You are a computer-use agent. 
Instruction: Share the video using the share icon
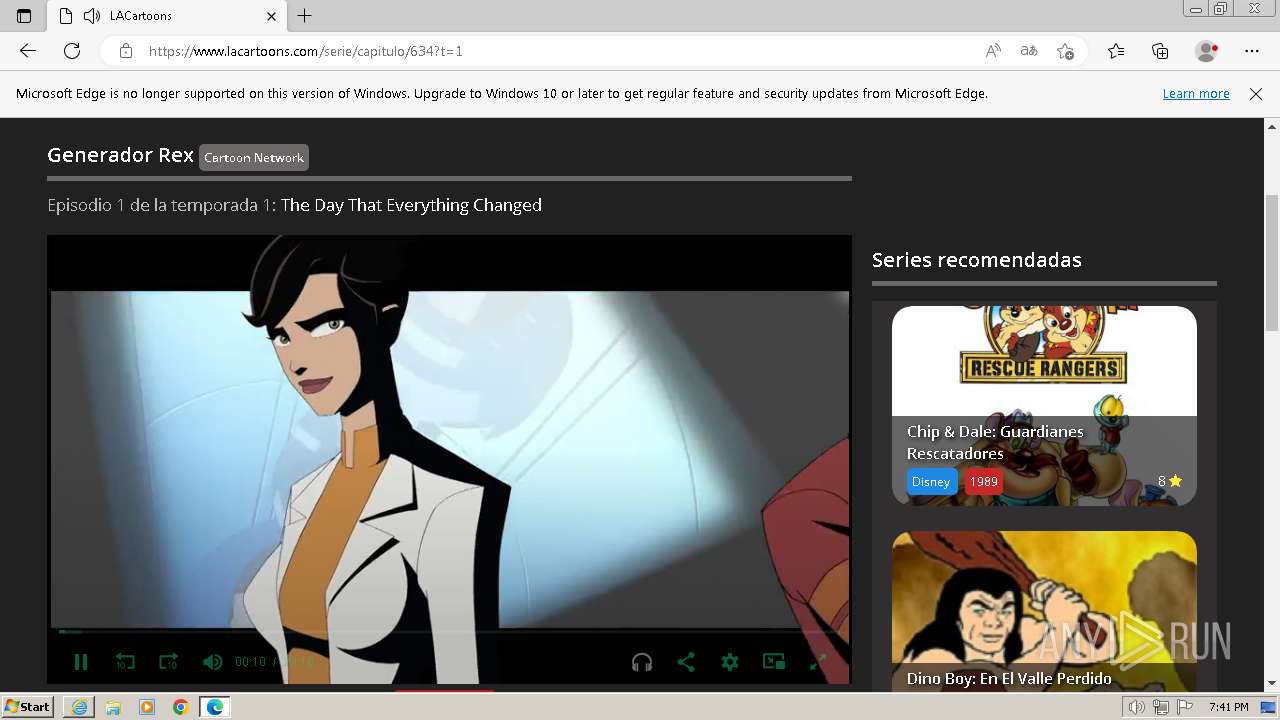[686, 662]
